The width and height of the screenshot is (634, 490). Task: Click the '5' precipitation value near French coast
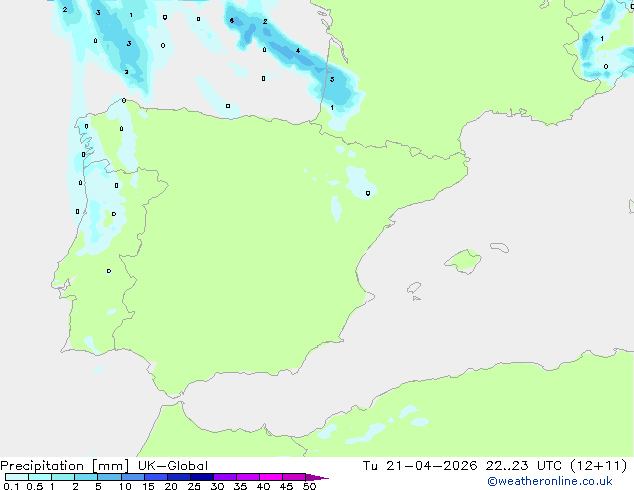coord(332,79)
